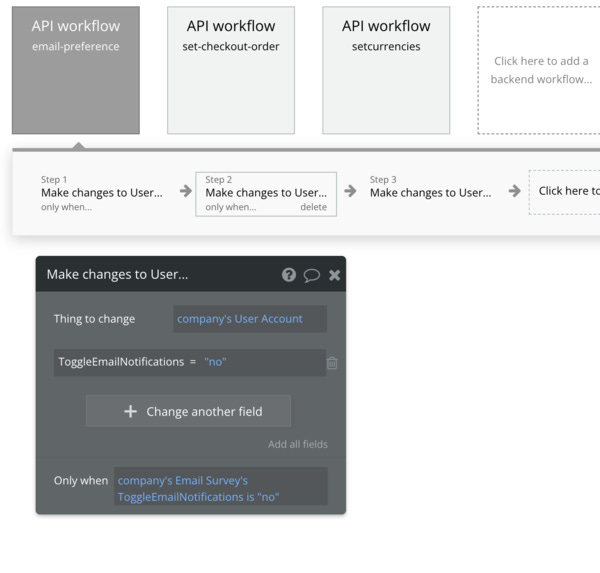Click Change another field button

click(x=189, y=411)
